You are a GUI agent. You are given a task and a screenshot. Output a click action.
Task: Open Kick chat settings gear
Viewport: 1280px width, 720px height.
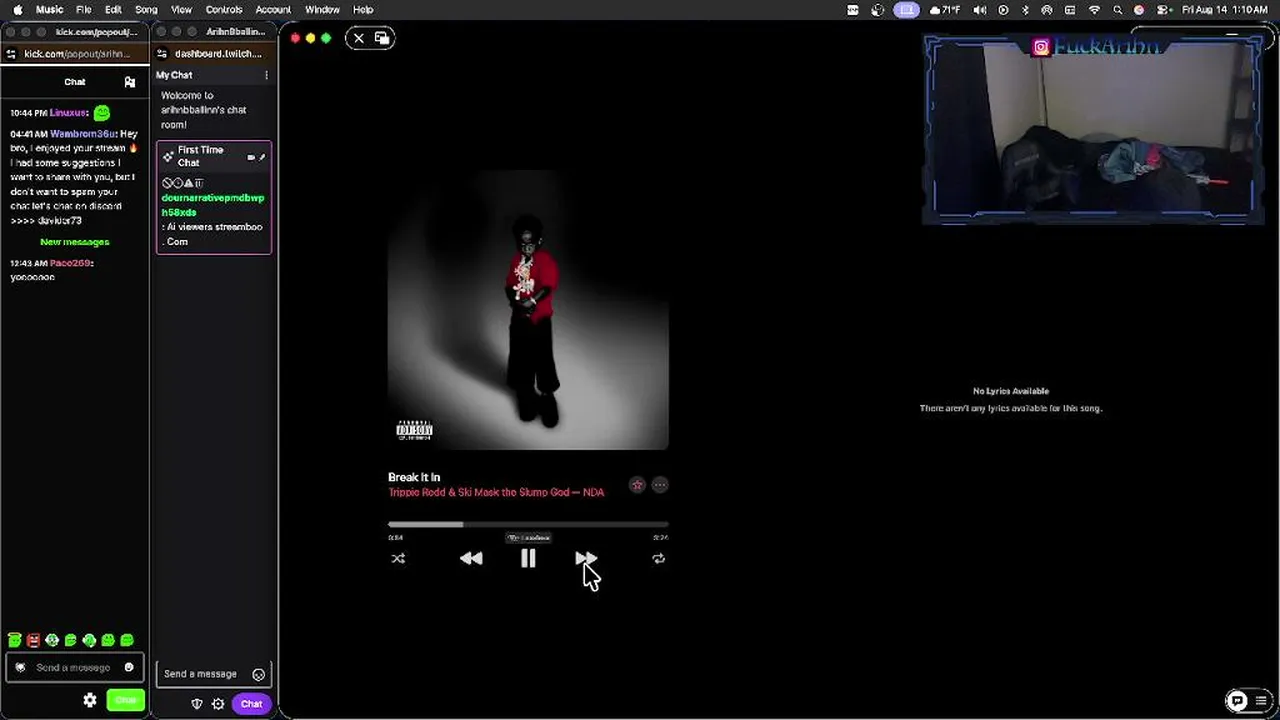(x=90, y=700)
